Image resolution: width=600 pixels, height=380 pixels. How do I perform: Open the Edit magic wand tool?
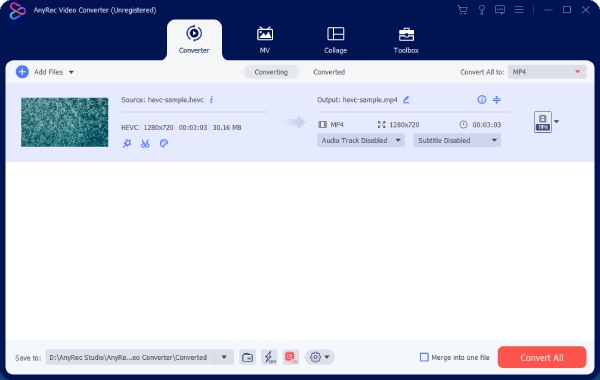coord(127,144)
